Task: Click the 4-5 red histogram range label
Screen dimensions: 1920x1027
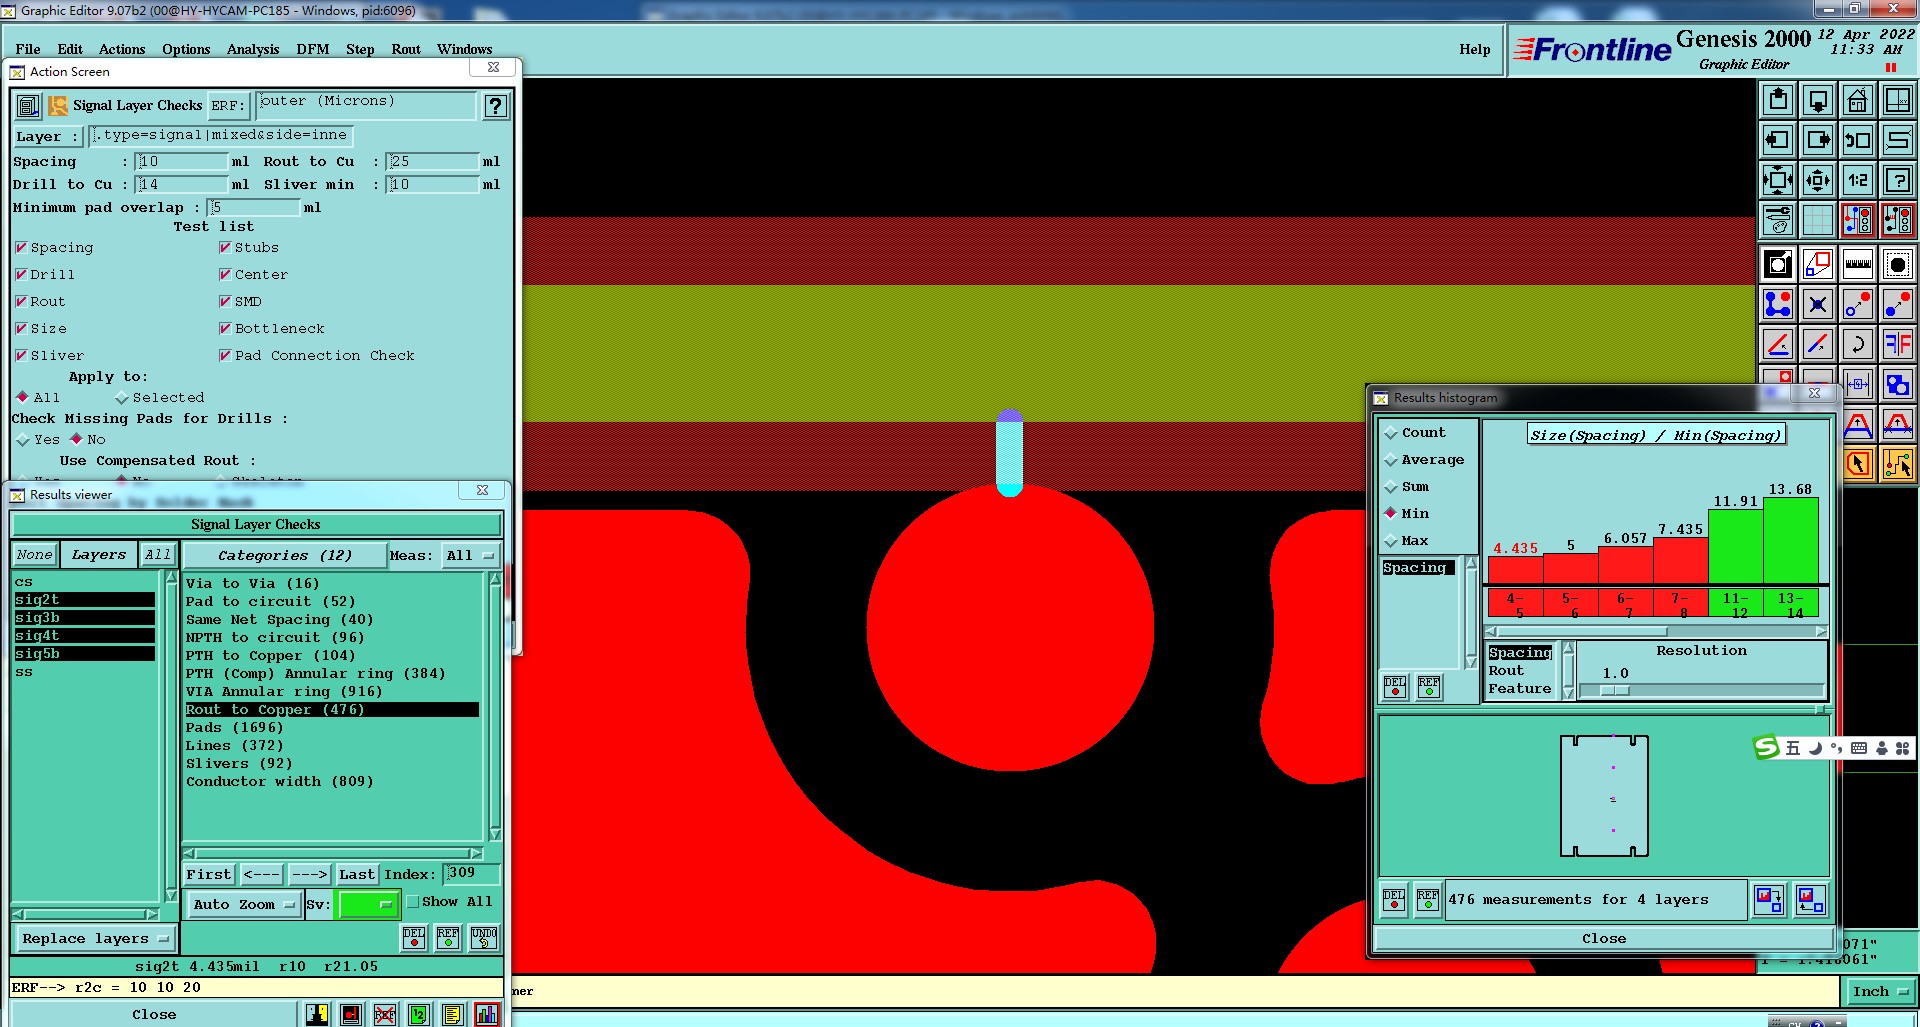Action: (1516, 604)
